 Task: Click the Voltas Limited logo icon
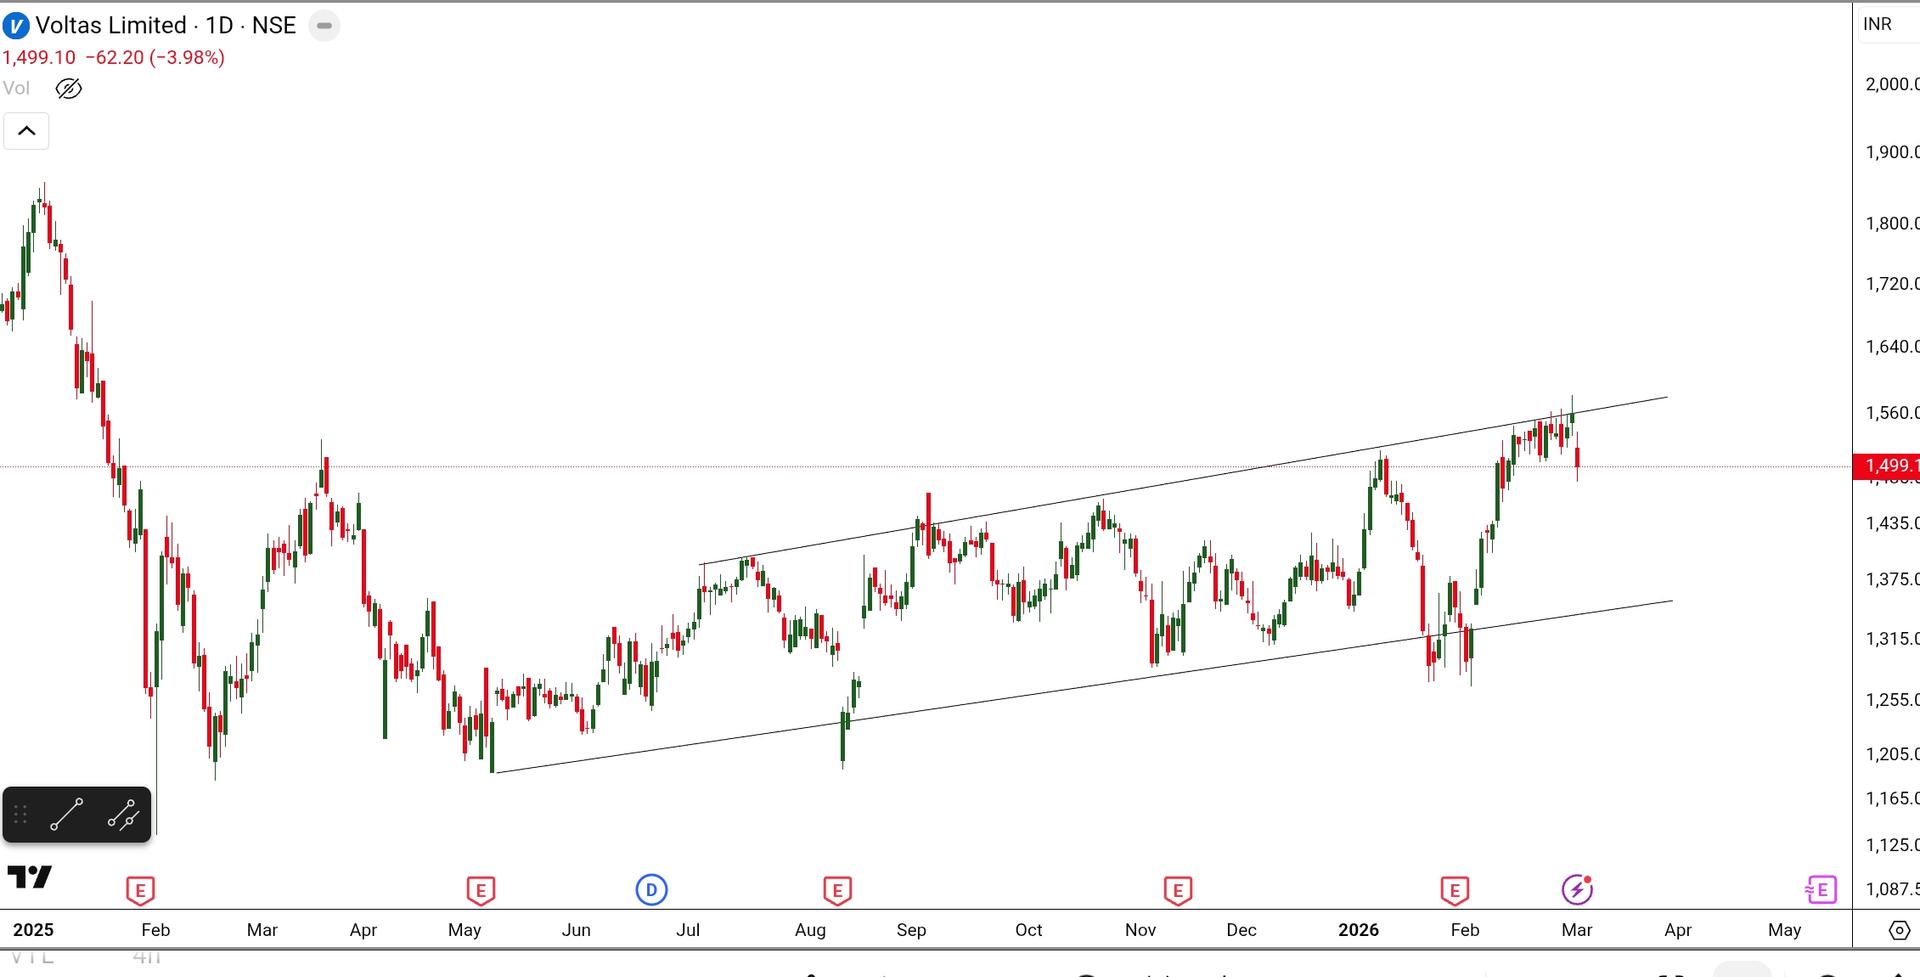(16, 26)
